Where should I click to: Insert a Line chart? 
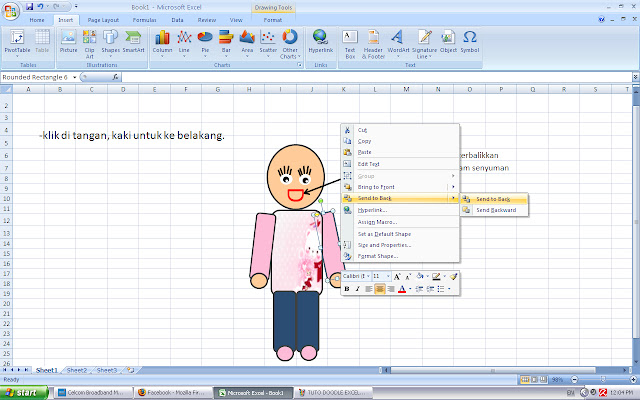click(184, 43)
